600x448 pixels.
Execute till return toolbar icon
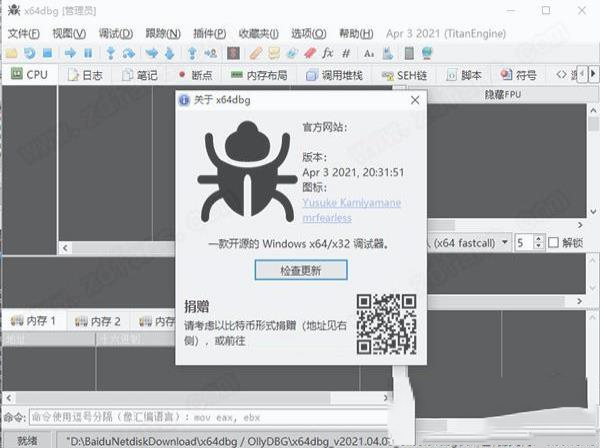point(192,53)
